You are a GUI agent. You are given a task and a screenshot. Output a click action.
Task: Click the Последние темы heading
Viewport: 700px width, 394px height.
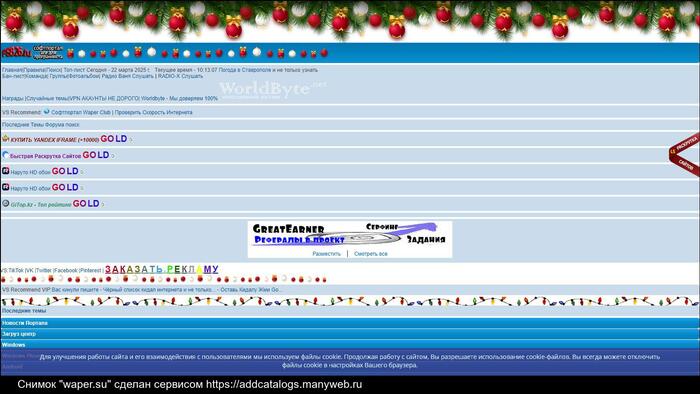click(x=24, y=311)
